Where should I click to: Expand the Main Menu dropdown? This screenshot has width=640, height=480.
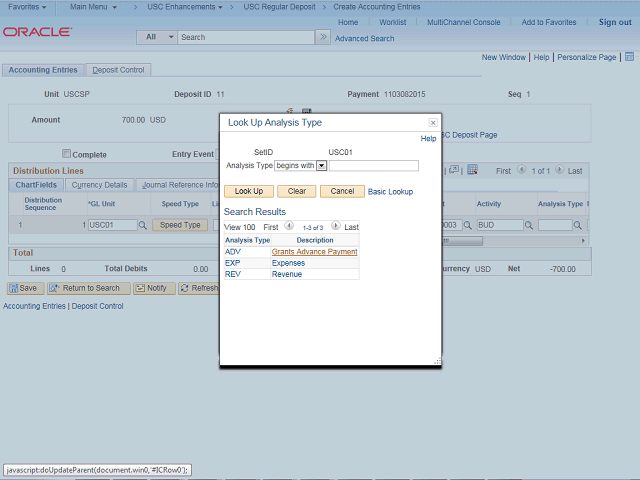[x=93, y=7]
